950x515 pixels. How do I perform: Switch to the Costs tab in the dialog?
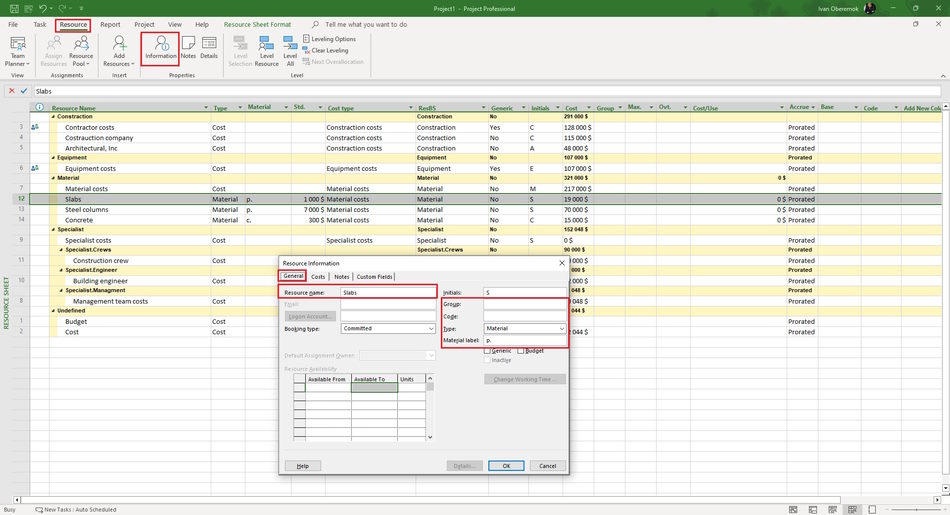tap(318, 276)
